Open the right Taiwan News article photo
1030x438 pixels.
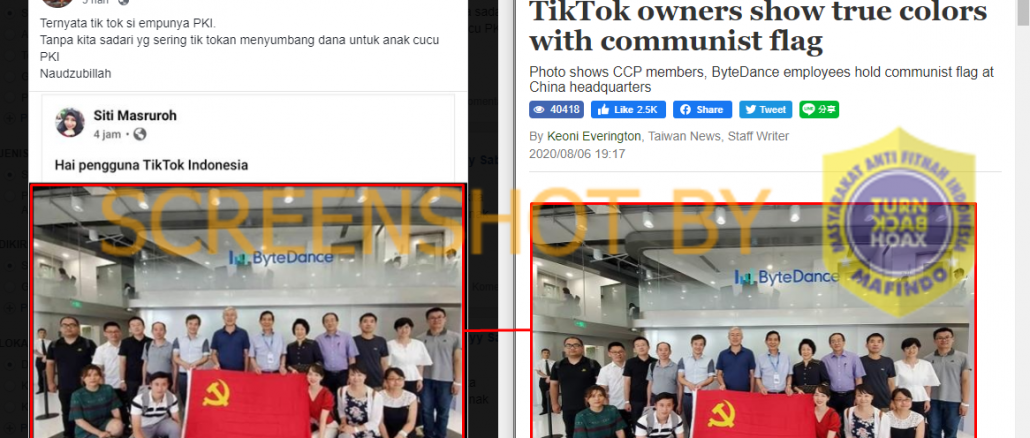click(753, 320)
